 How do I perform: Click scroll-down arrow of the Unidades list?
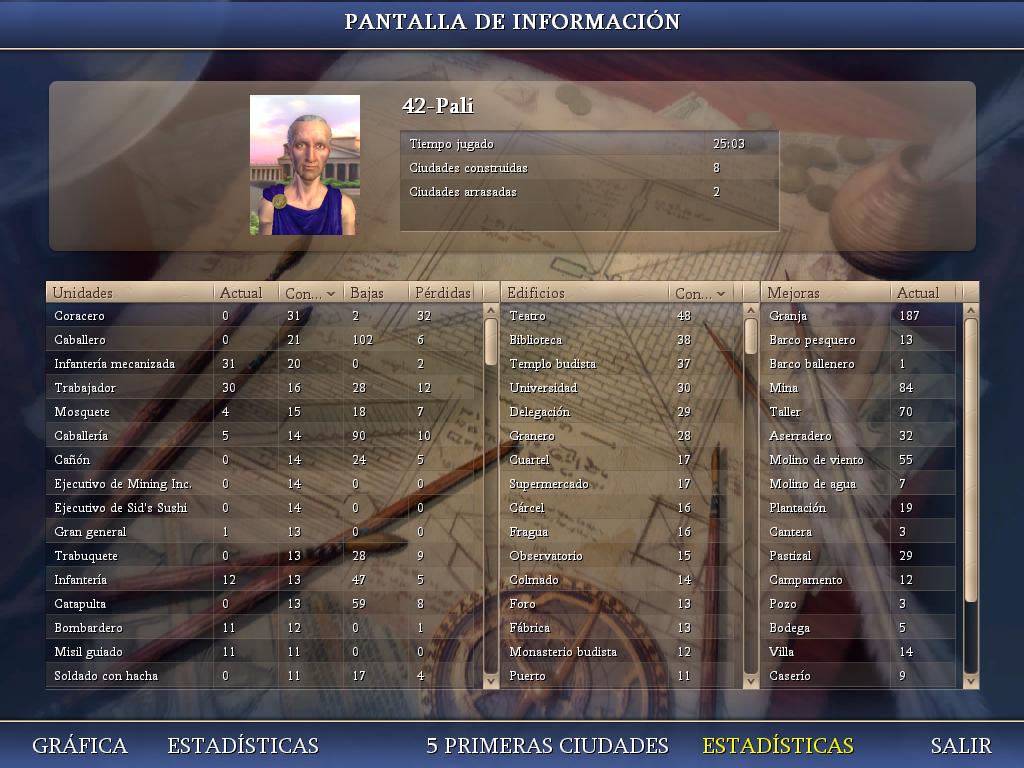(490, 680)
